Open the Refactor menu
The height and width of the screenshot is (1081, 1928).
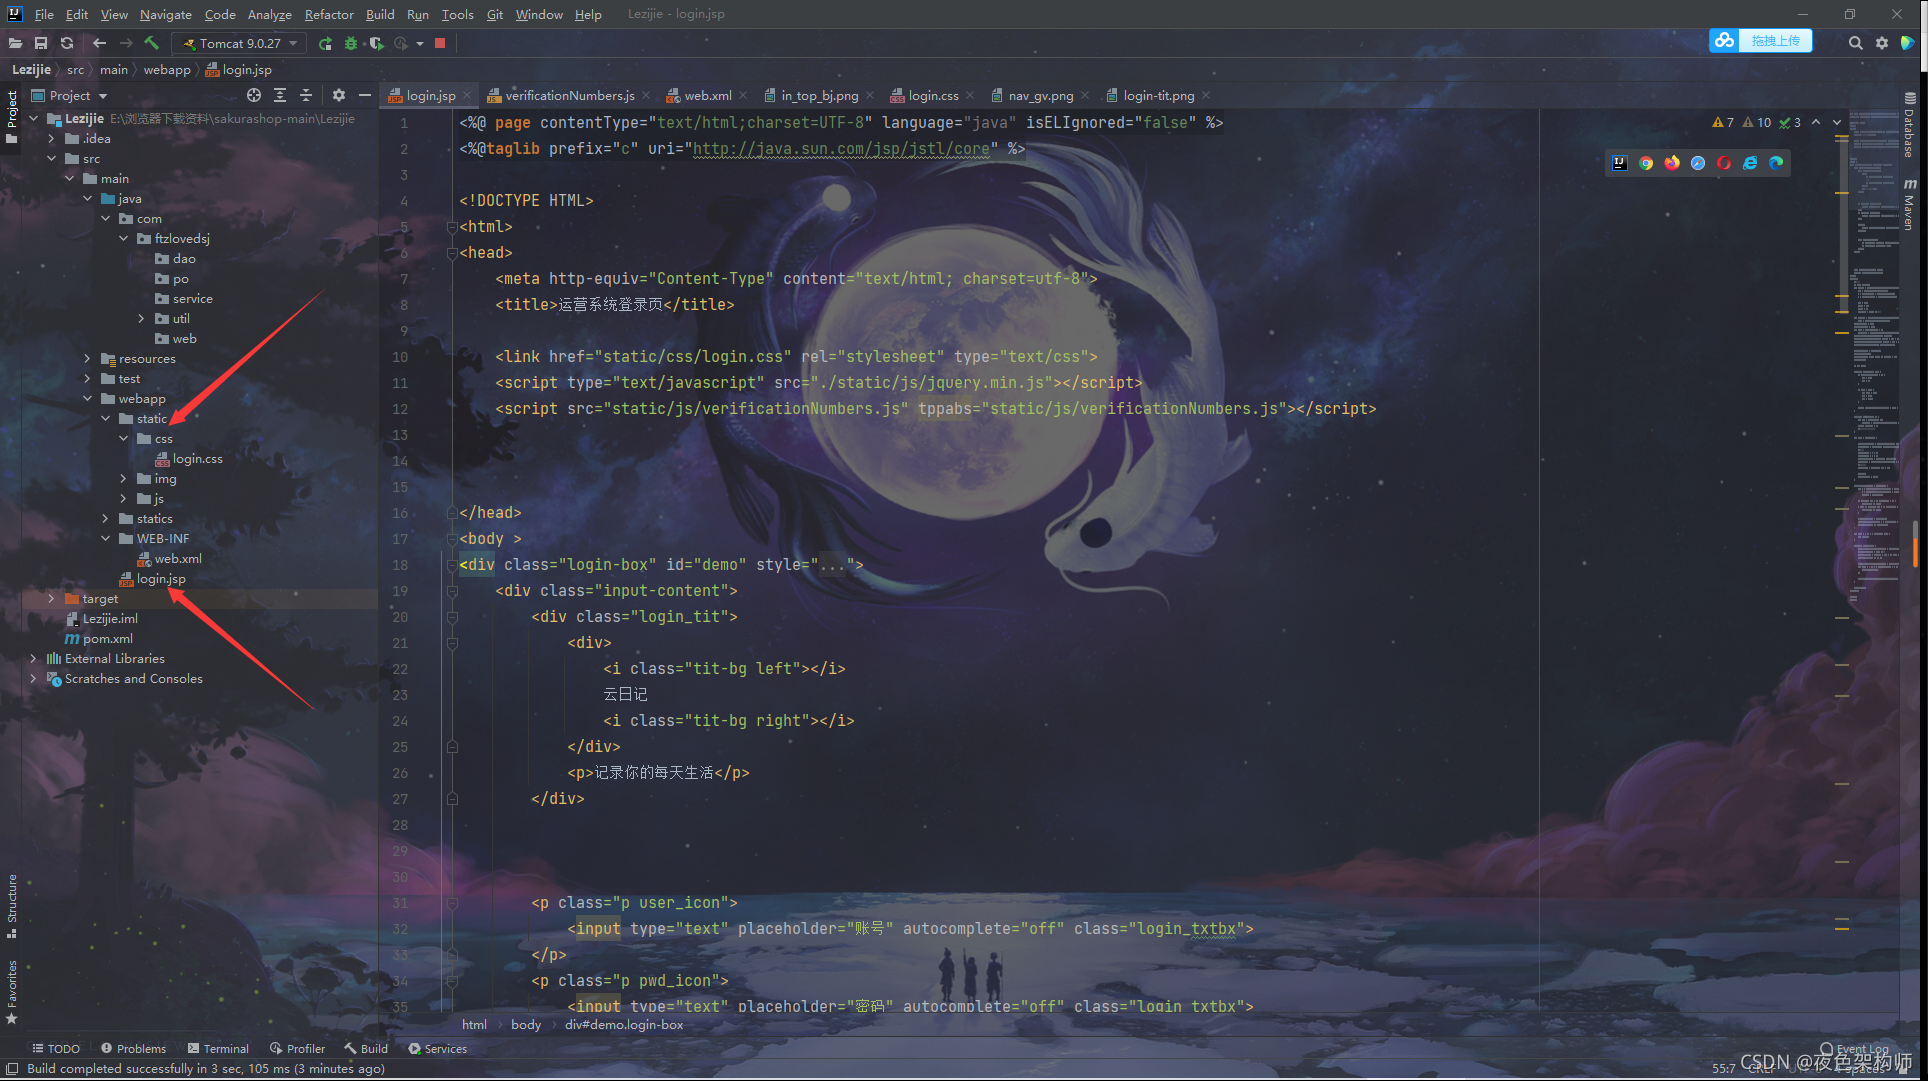click(329, 14)
